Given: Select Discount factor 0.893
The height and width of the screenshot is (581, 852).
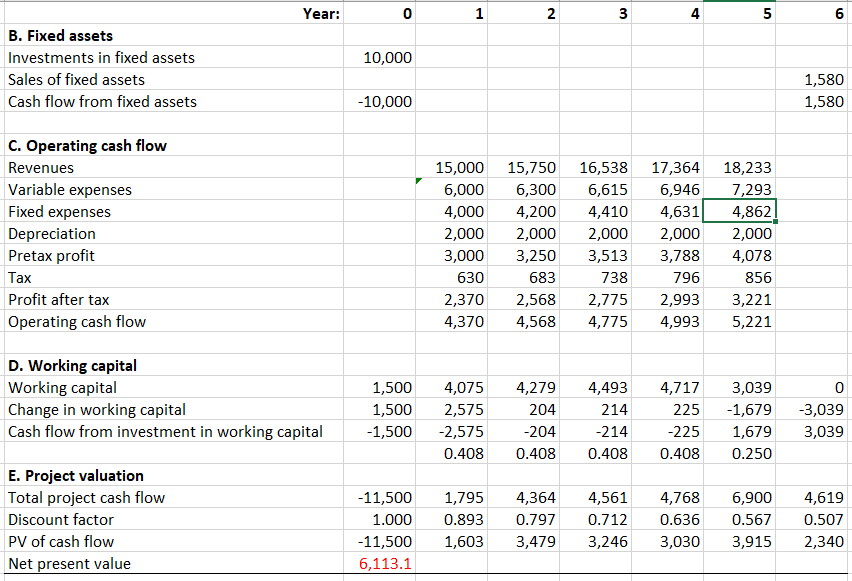Looking at the screenshot, I should (452, 519).
